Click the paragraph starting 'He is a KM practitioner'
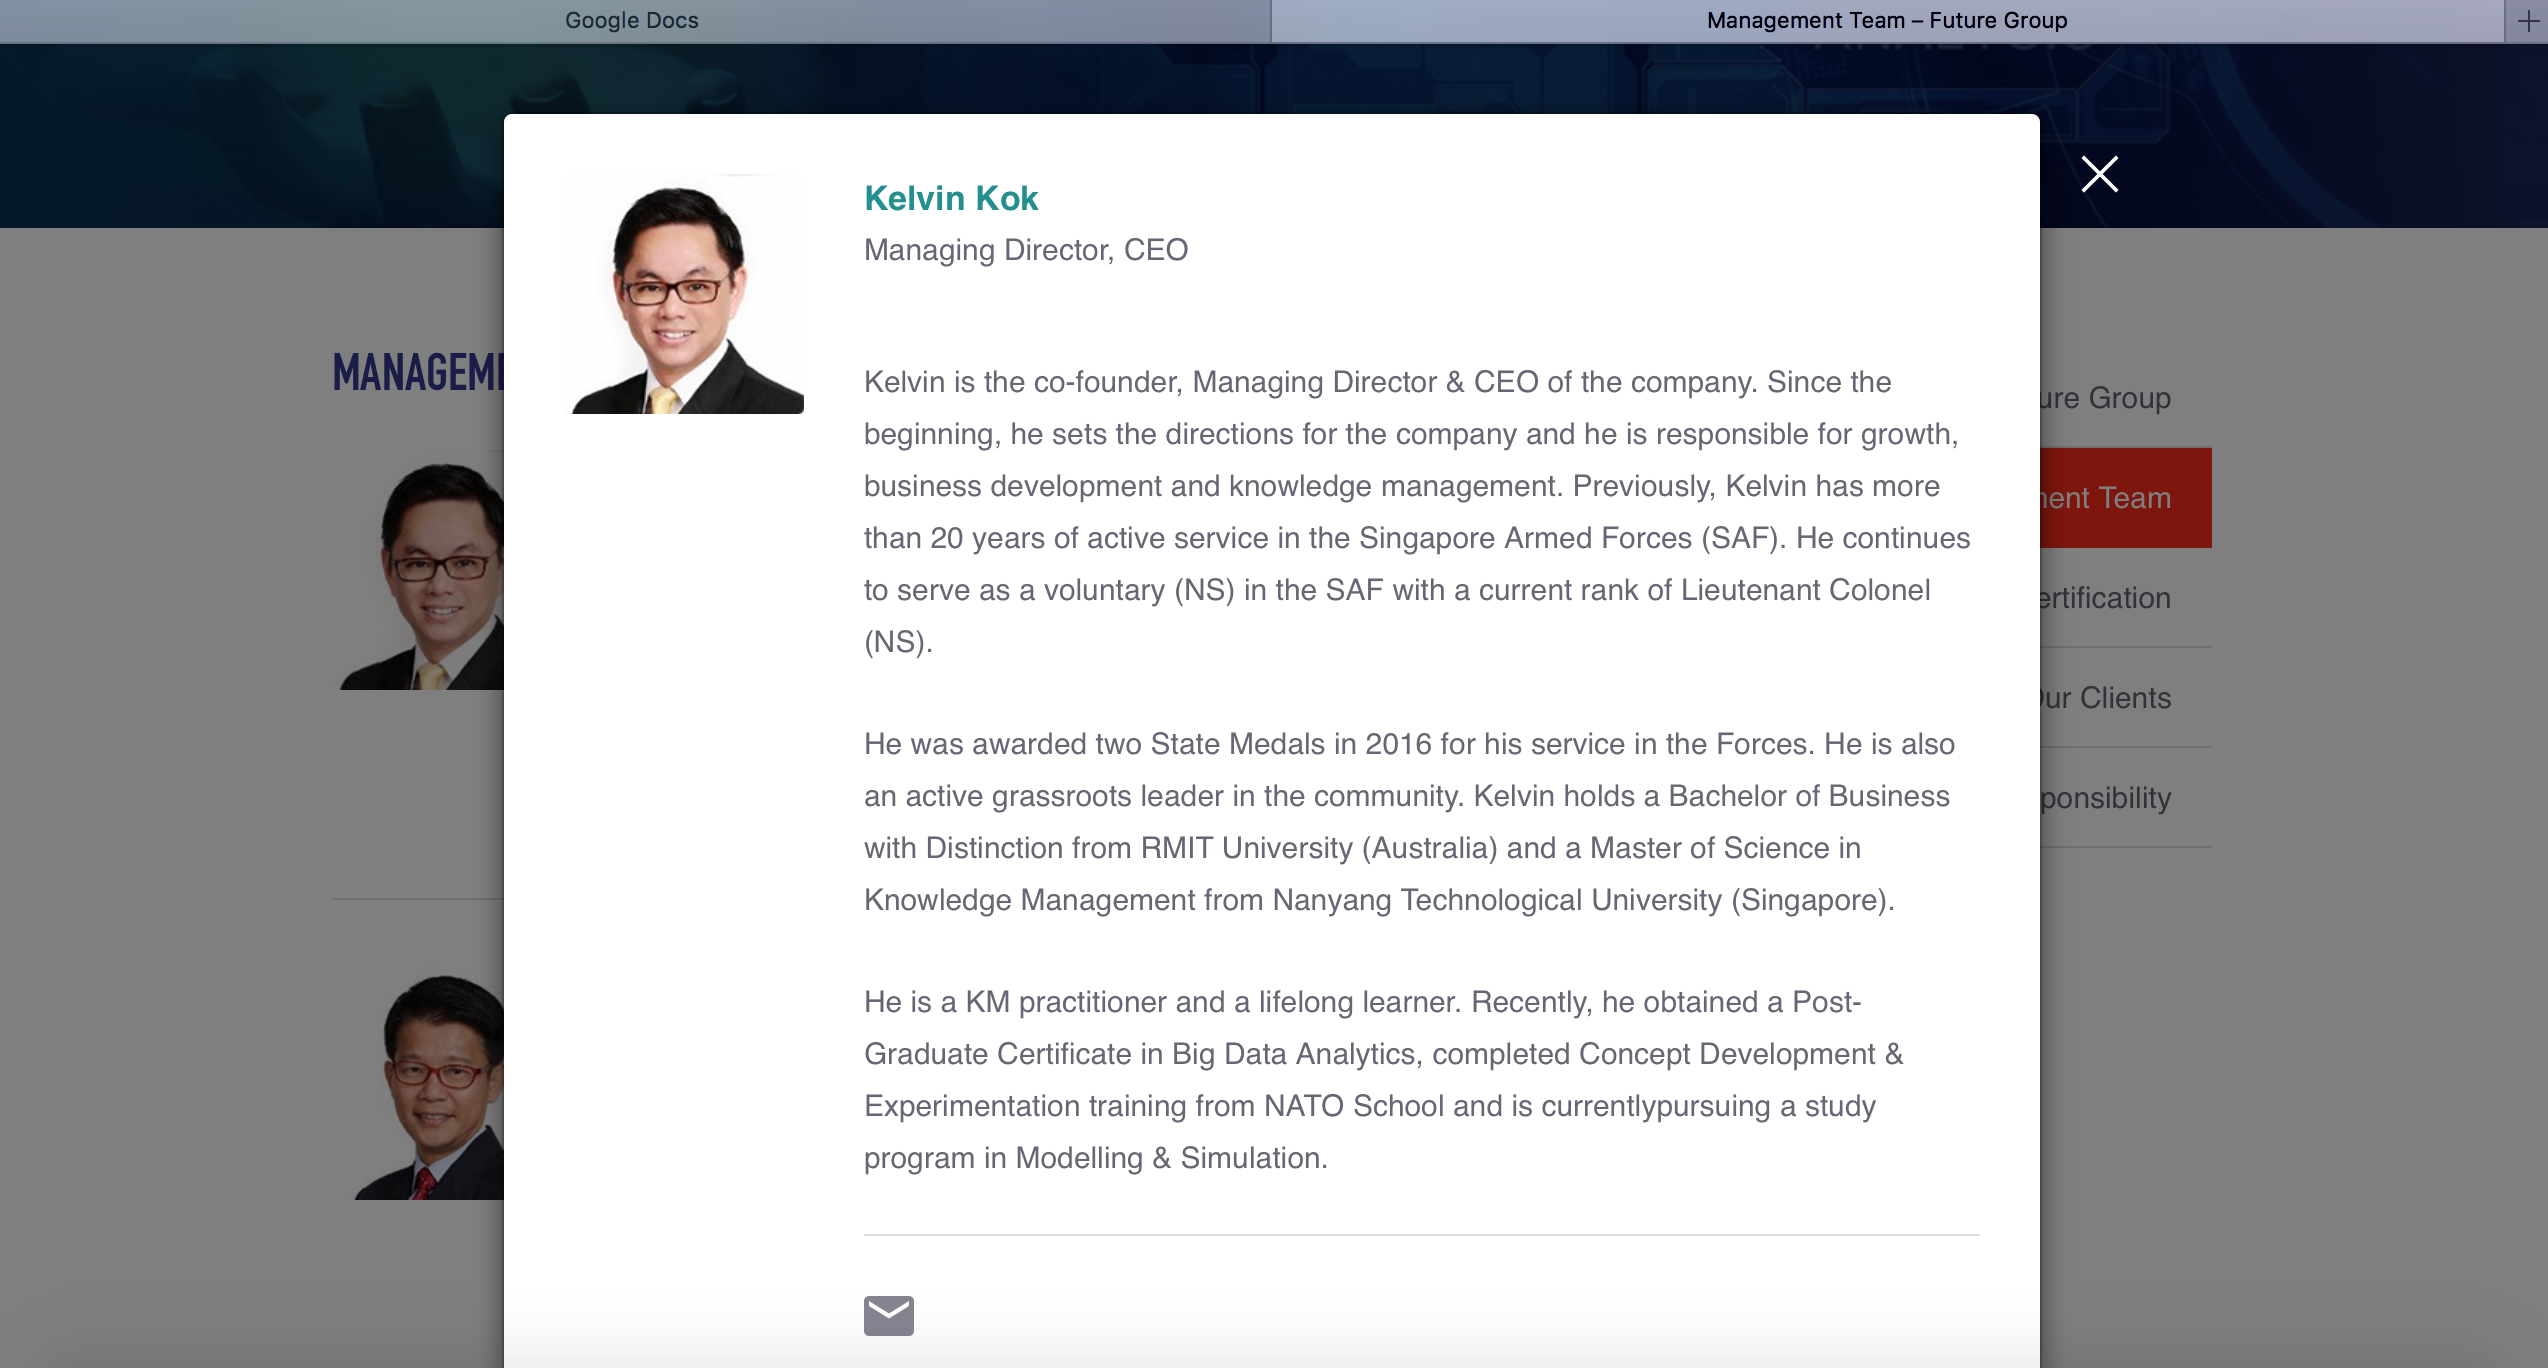The image size is (2548, 1368). coord(1384,1080)
